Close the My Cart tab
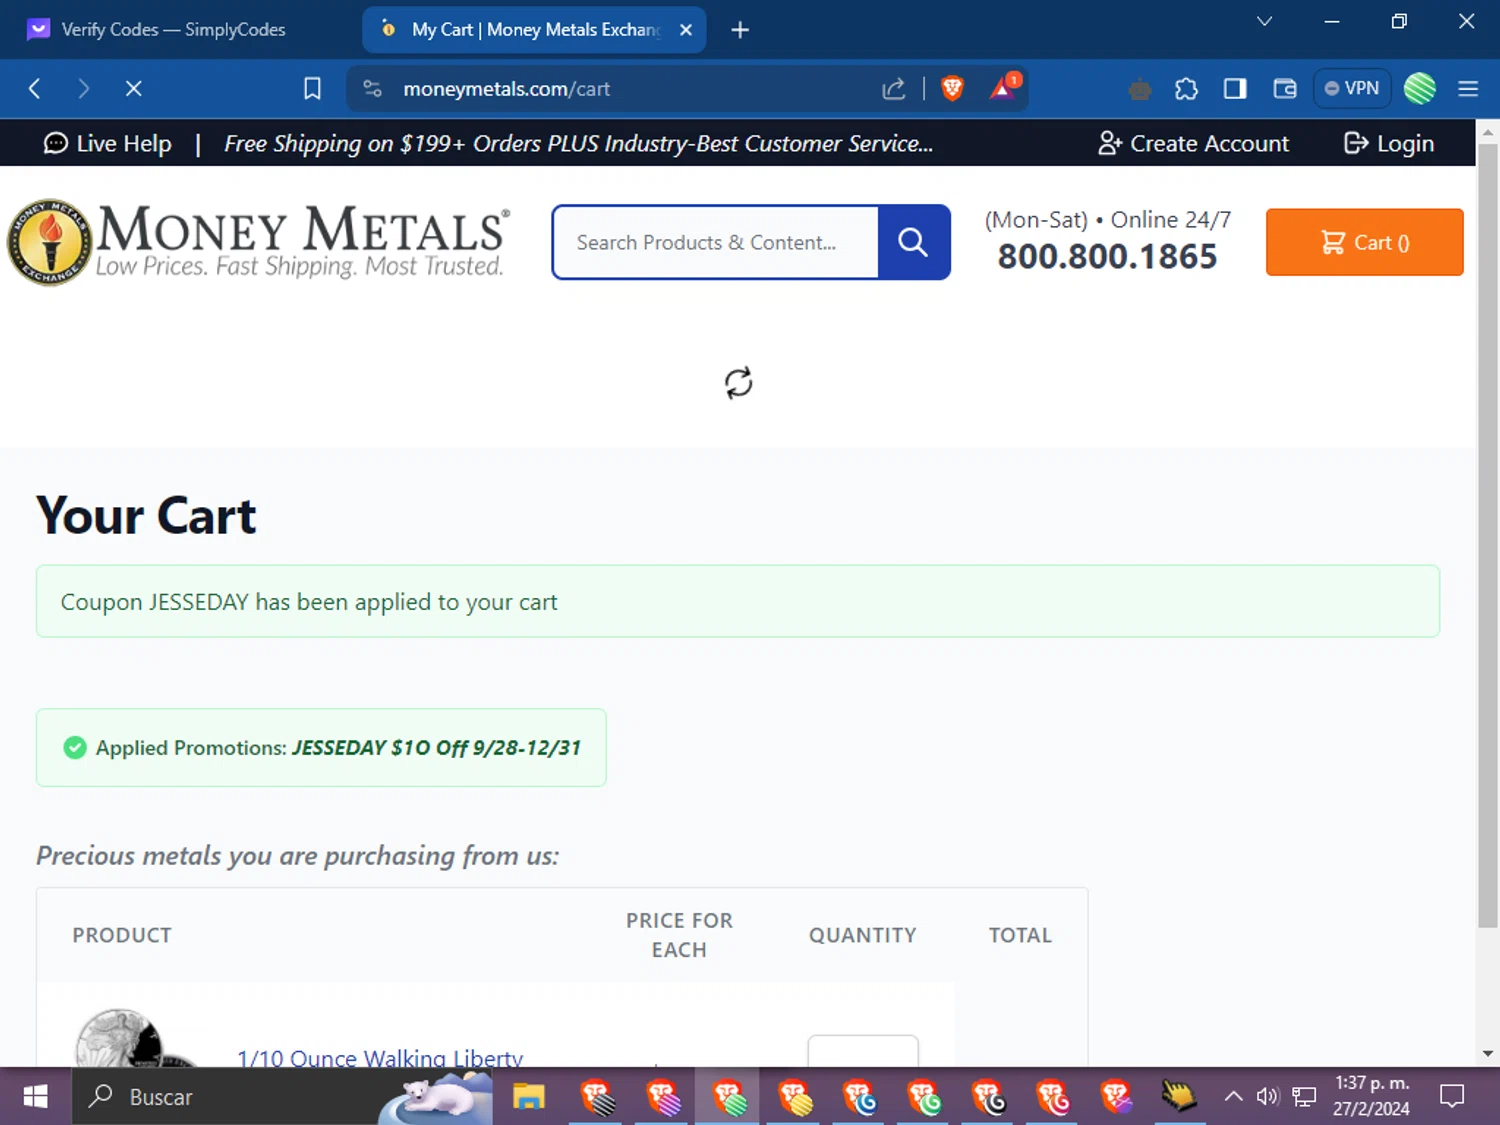 point(686,30)
